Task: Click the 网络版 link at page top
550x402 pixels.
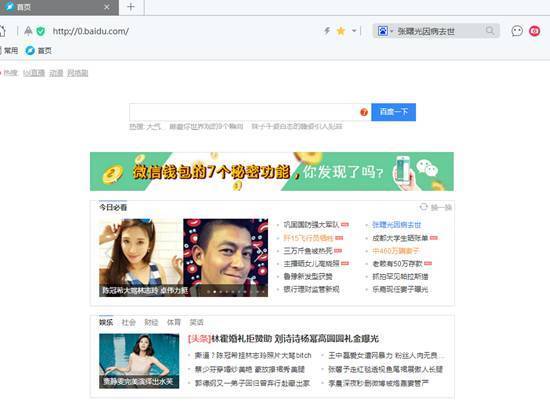Action: coord(78,73)
